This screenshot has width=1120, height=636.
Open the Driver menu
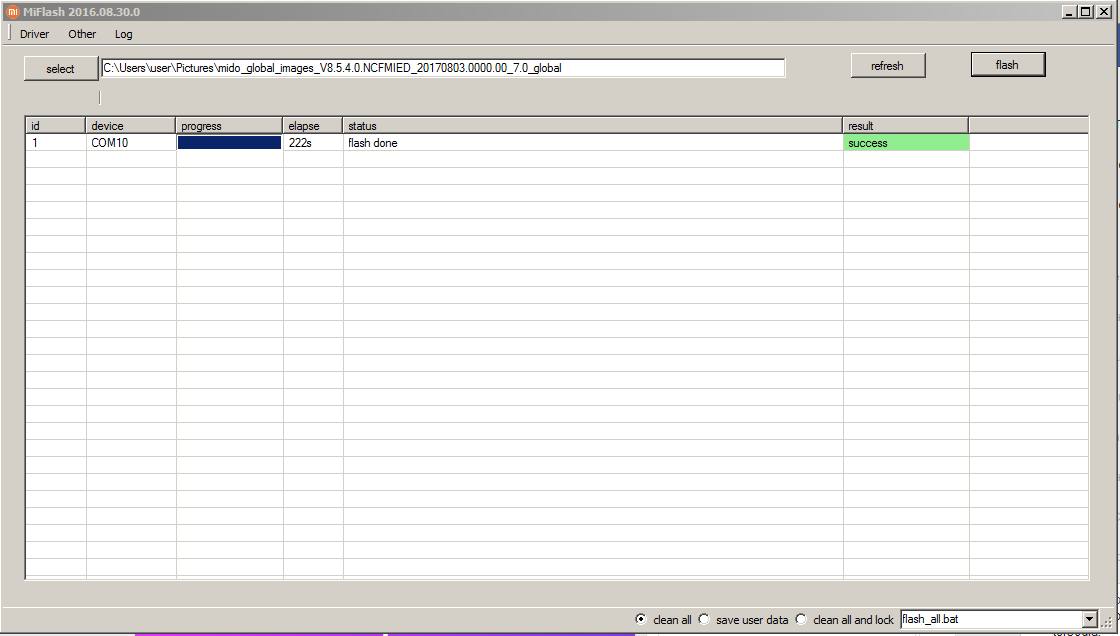(34, 34)
